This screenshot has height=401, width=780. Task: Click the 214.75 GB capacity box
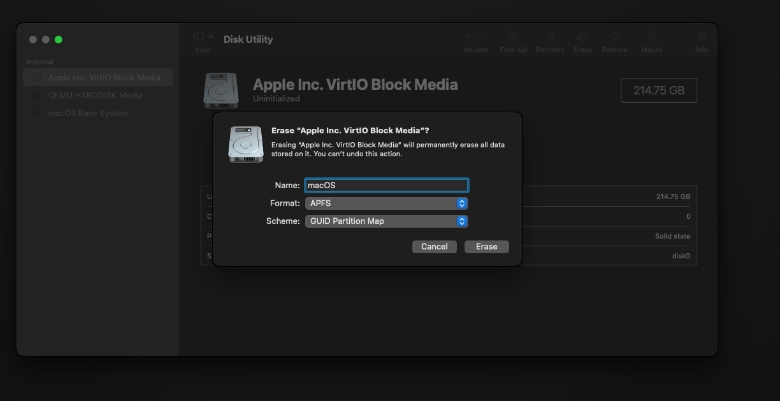tap(658, 89)
